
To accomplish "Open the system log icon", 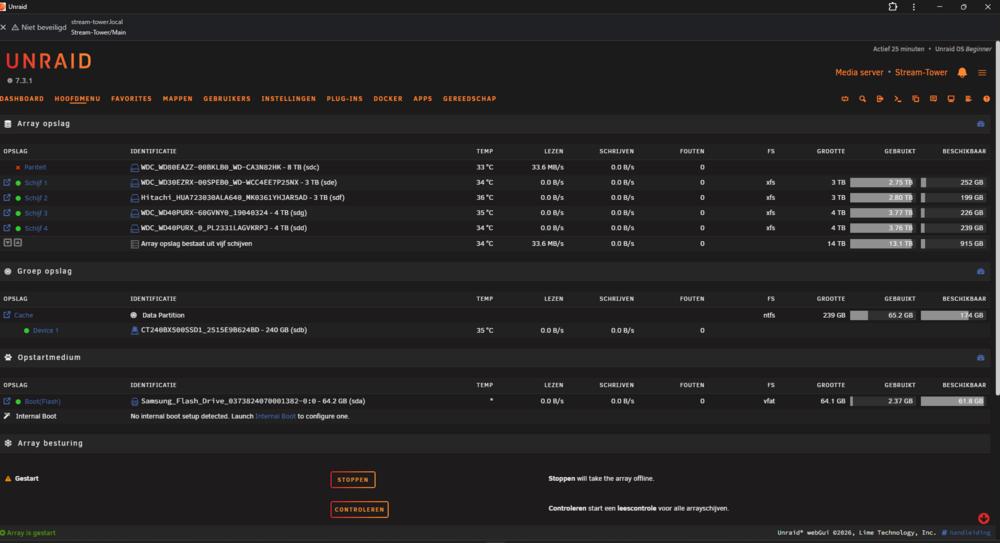I will pos(968,99).
